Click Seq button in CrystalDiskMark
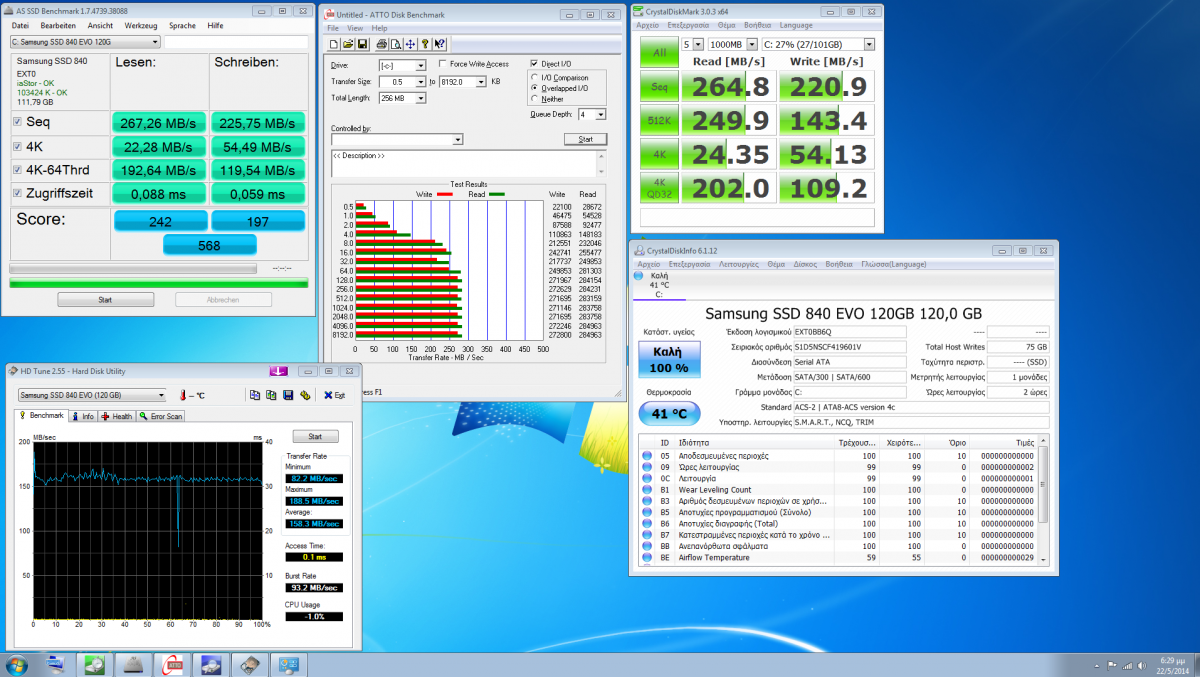This screenshot has height=677, width=1200. click(x=657, y=87)
